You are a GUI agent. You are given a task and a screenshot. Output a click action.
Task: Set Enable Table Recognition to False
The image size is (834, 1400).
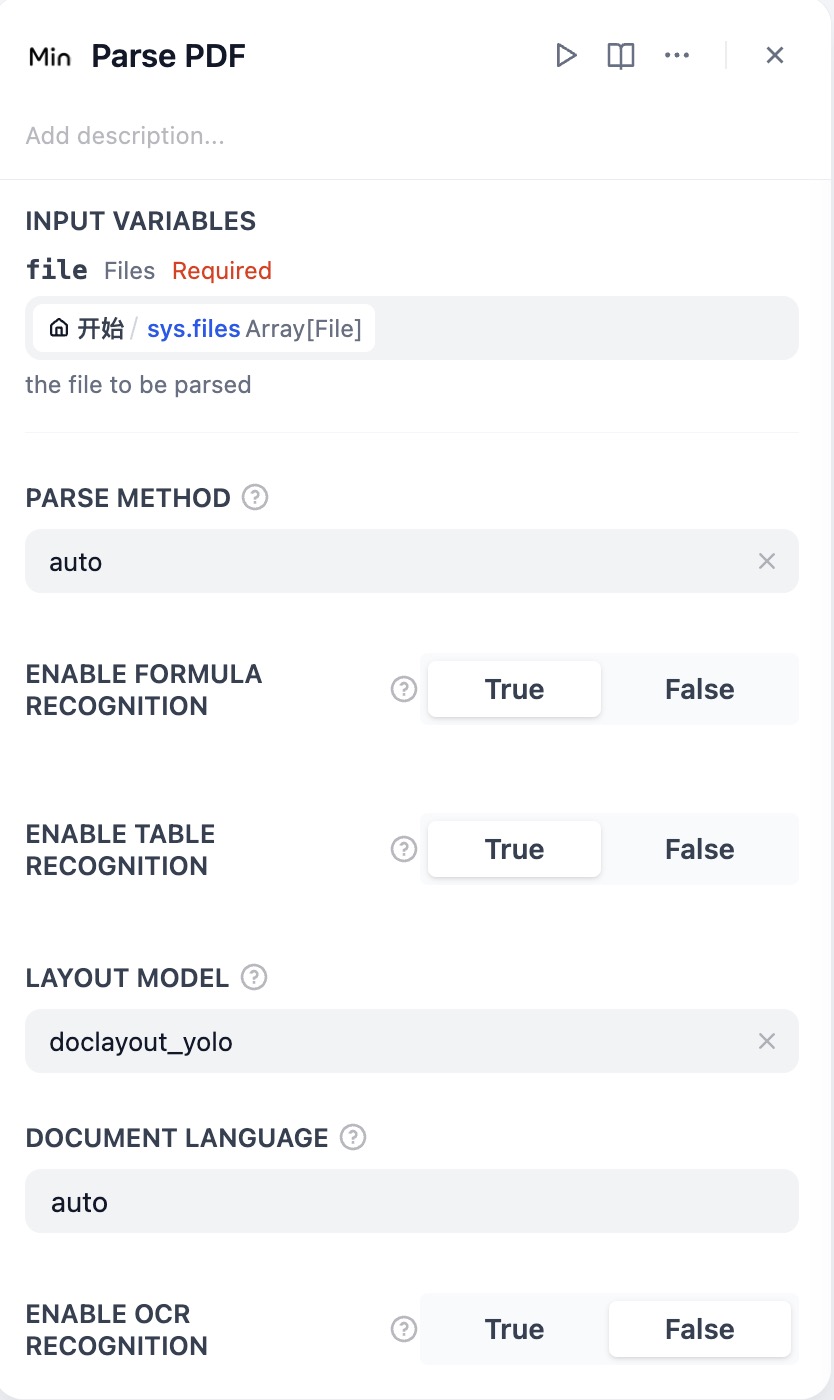pos(699,849)
